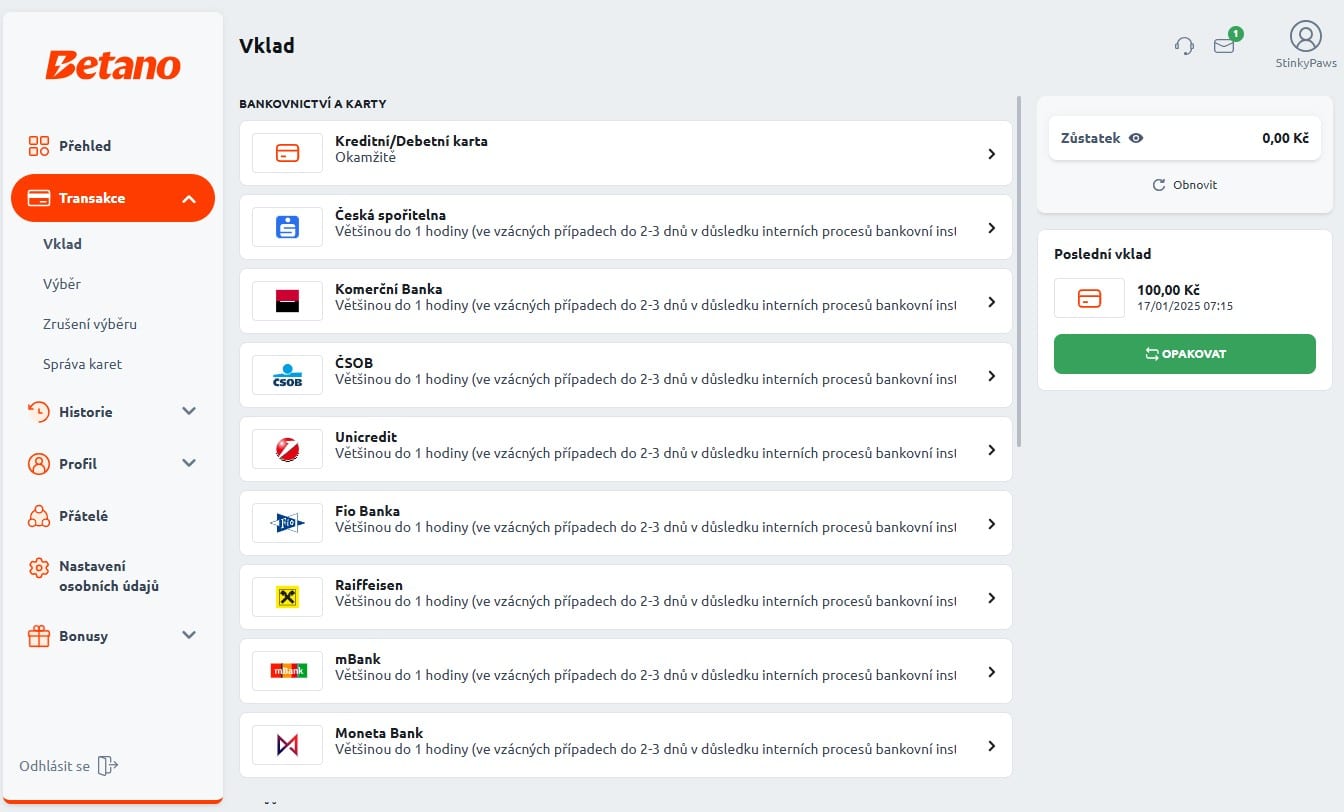1344x812 pixels.
Task: Click the Fio Banka logo
Action: pyautogui.click(x=287, y=523)
